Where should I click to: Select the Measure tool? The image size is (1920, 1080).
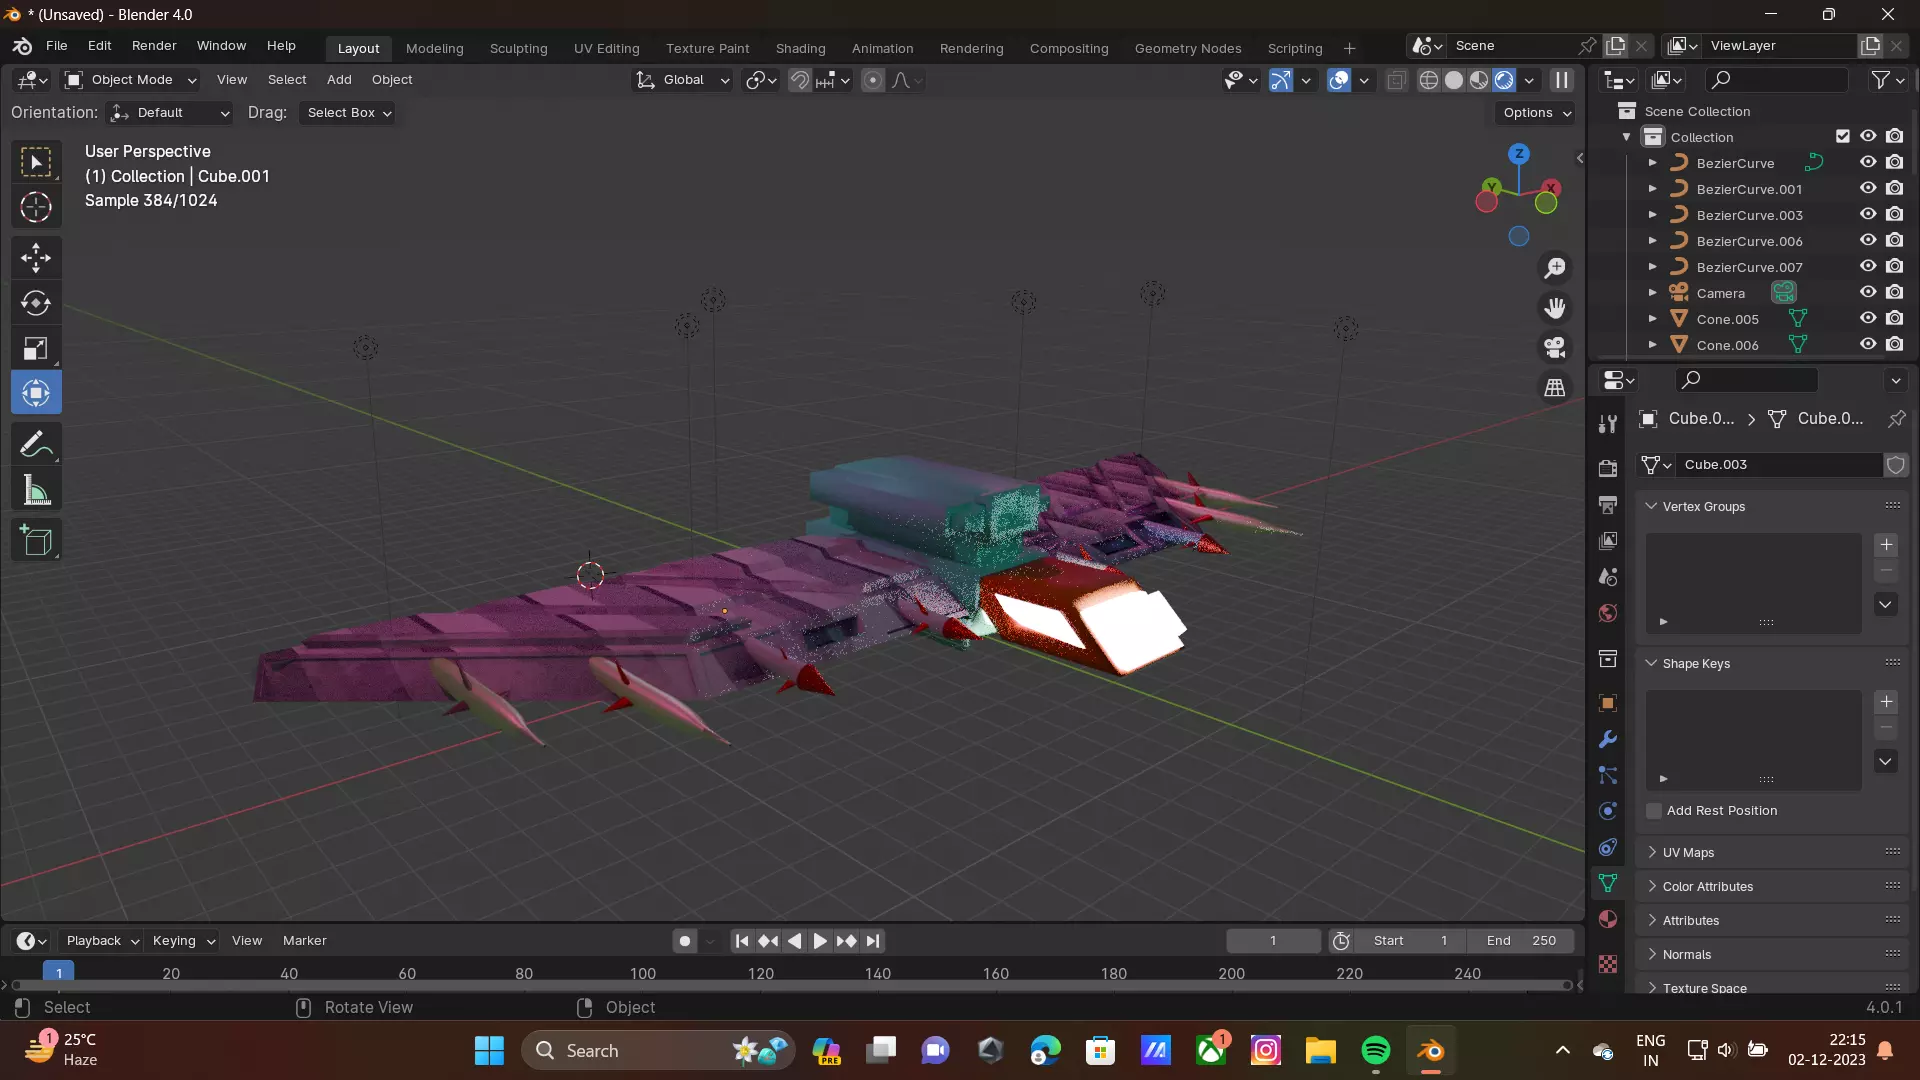[x=36, y=491]
